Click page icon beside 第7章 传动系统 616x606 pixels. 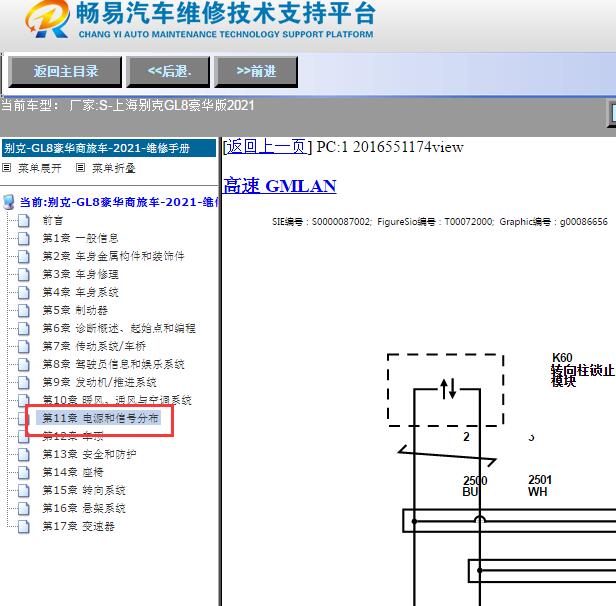click(24, 347)
